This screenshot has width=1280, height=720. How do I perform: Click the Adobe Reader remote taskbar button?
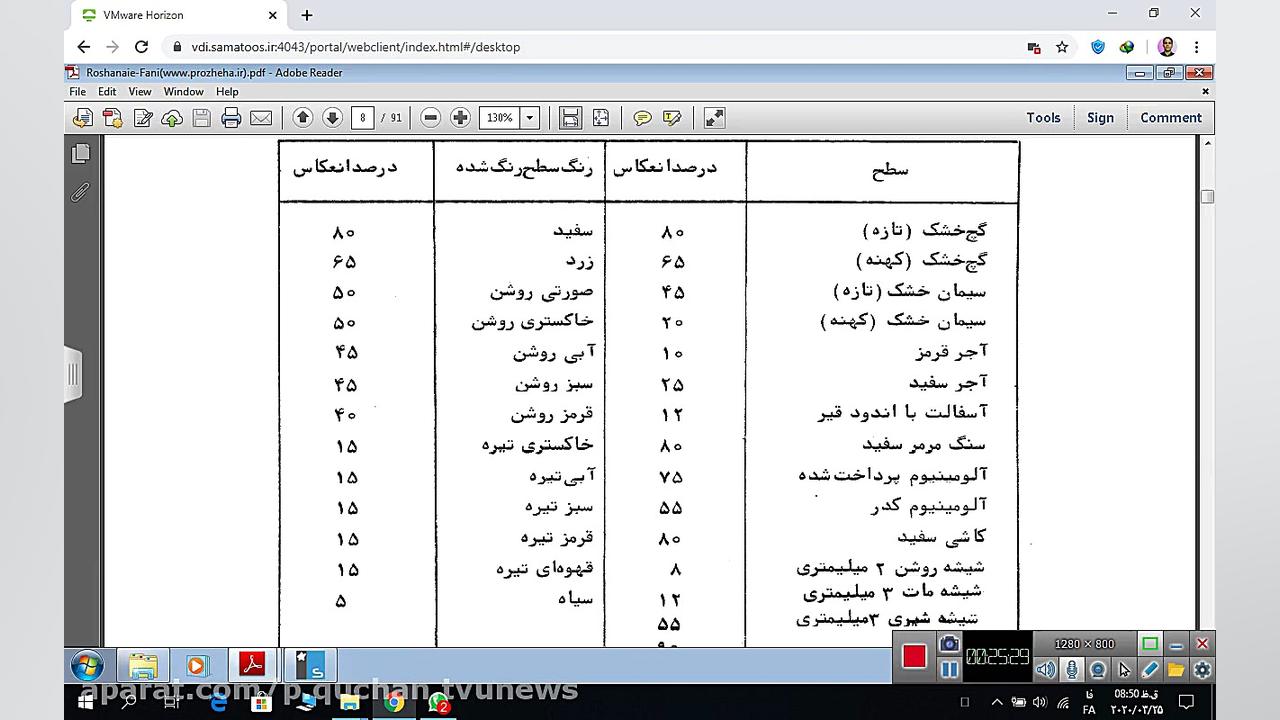252,665
